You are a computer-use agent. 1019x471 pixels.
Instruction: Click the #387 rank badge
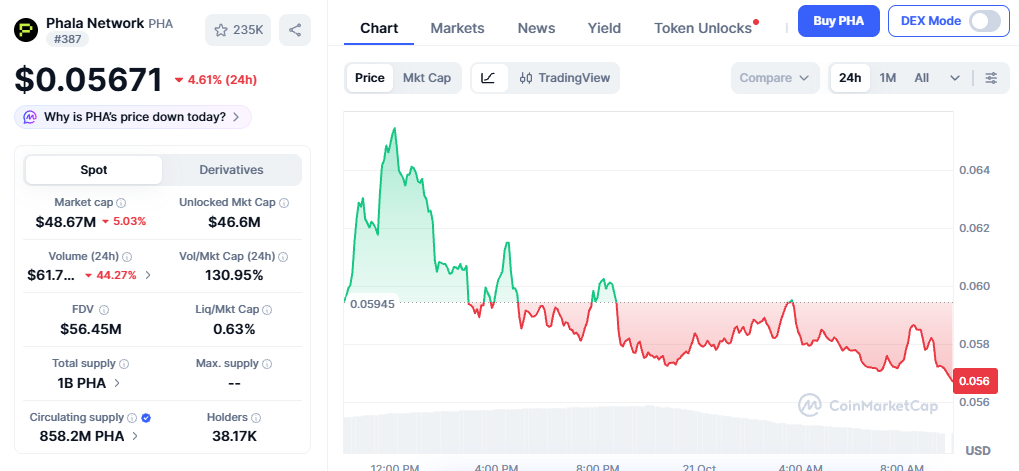(x=67, y=39)
